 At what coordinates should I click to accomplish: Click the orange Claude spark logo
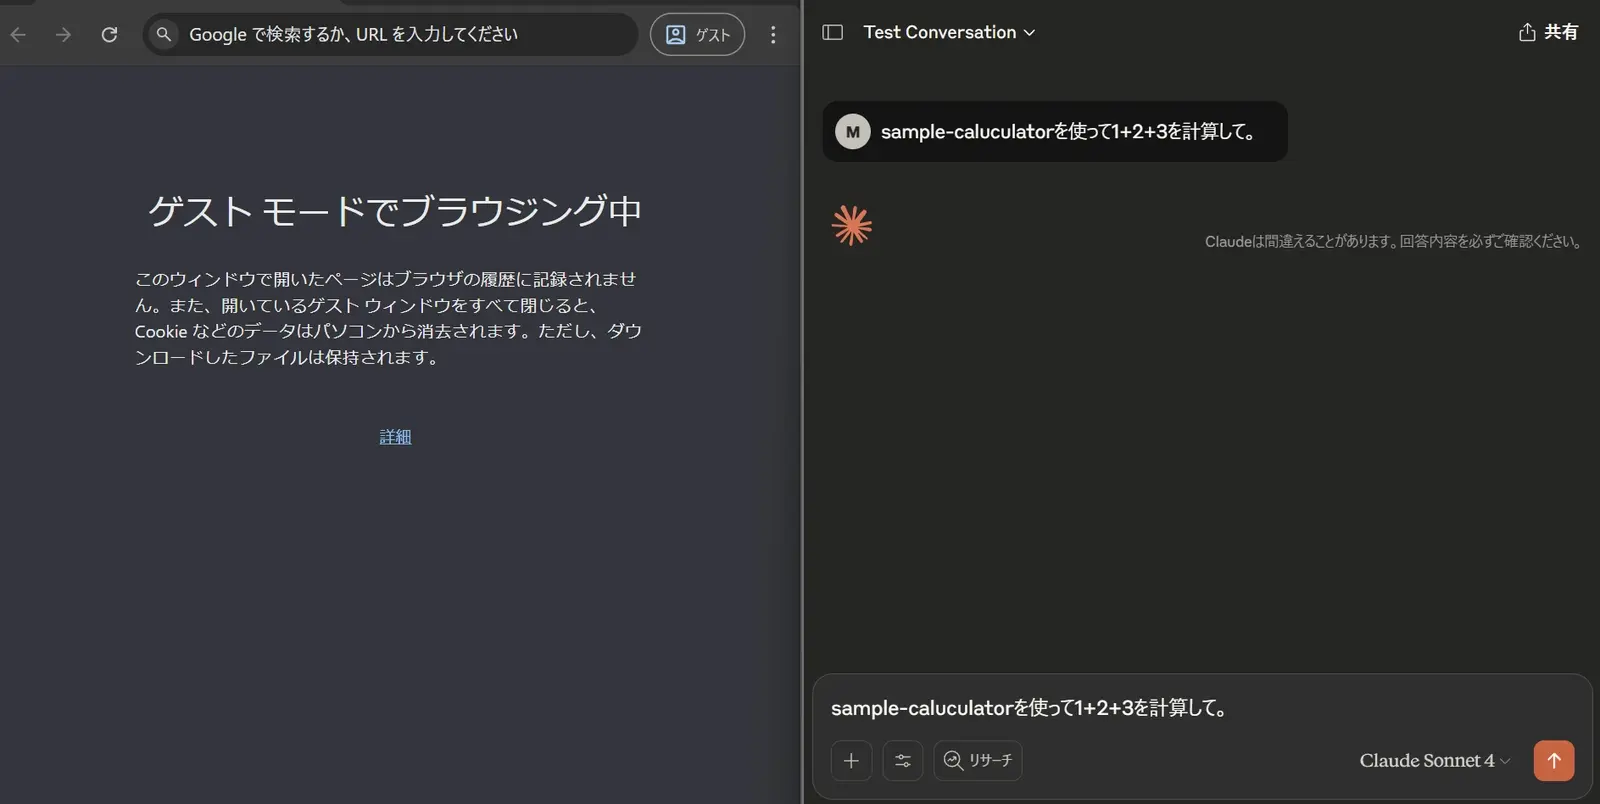pyautogui.click(x=852, y=226)
